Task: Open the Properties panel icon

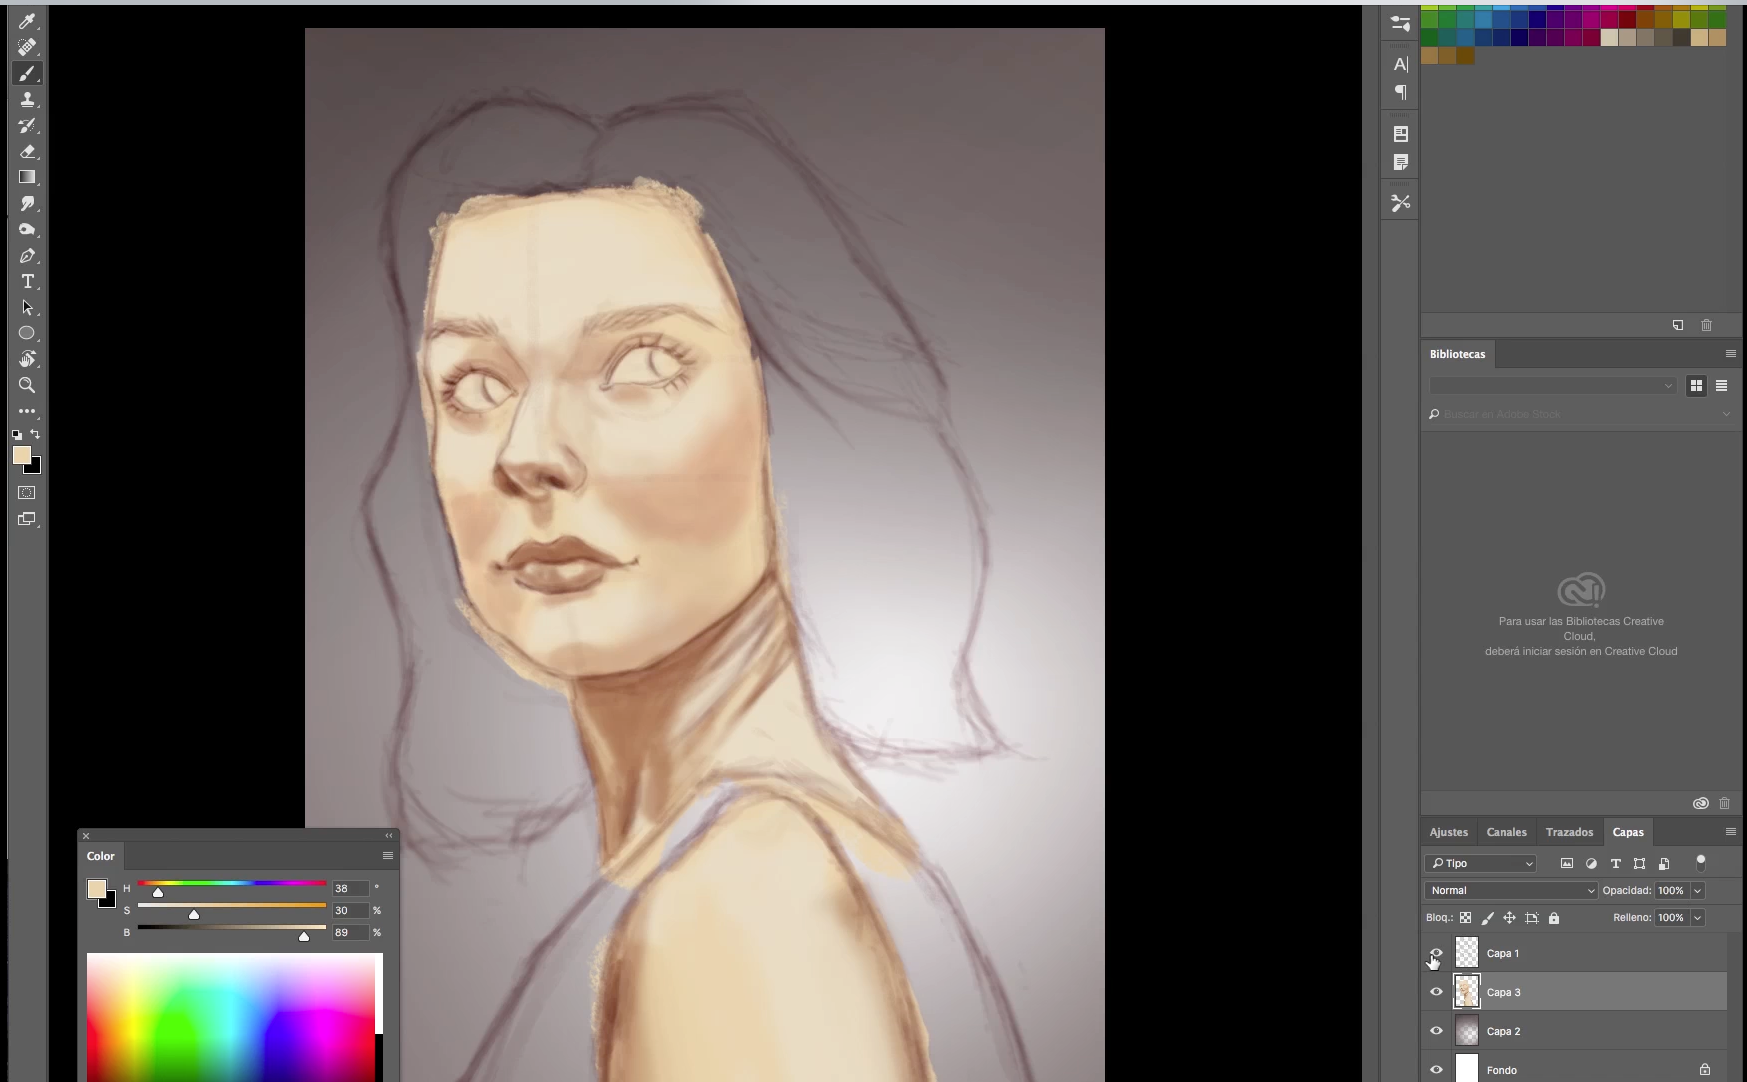Action: click(x=1400, y=134)
